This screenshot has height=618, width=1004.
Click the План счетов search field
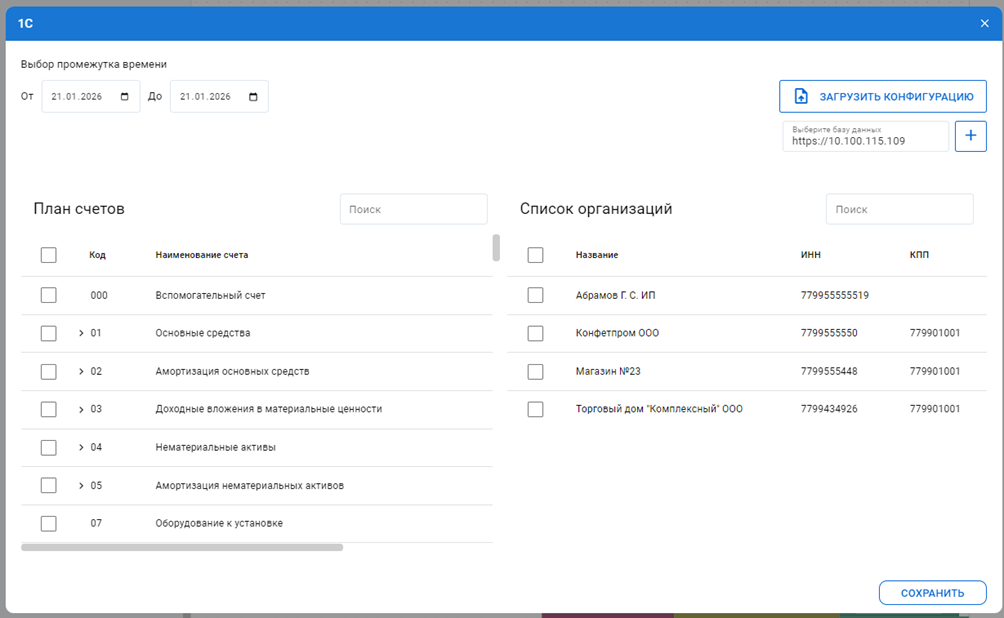tap(413, 209)
